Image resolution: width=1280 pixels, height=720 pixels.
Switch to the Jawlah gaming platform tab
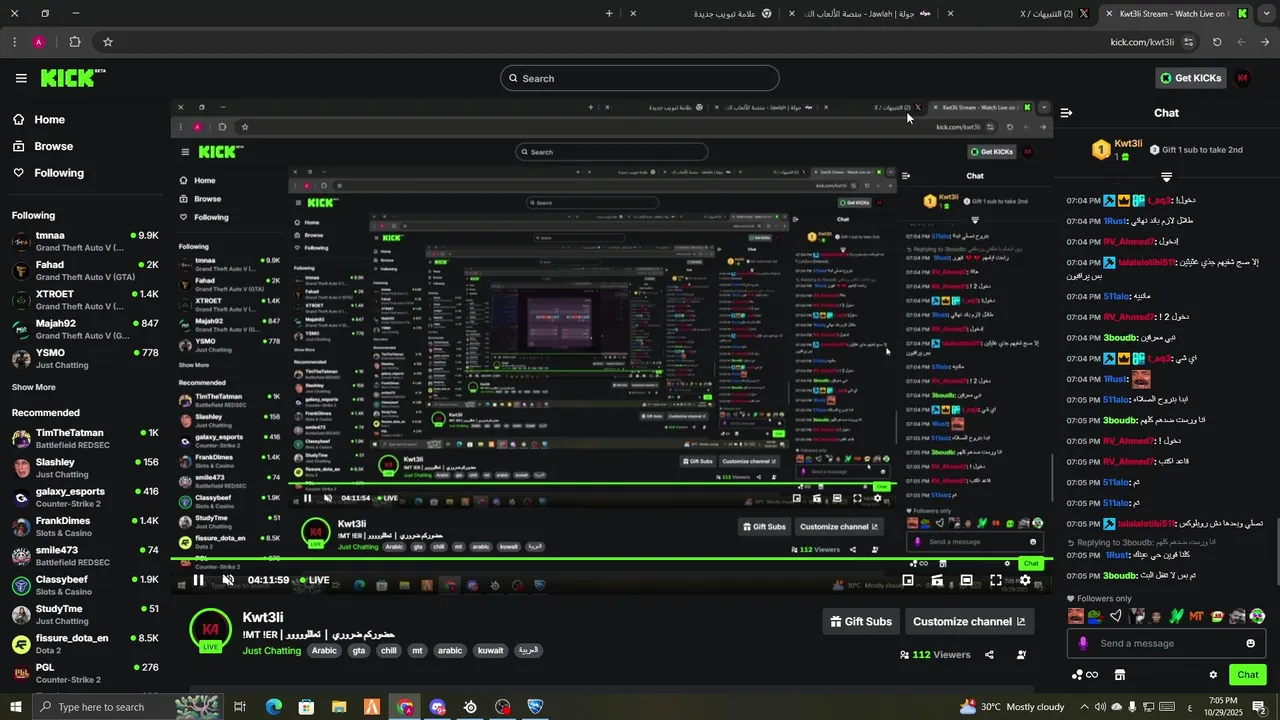(x=868, y=14)
